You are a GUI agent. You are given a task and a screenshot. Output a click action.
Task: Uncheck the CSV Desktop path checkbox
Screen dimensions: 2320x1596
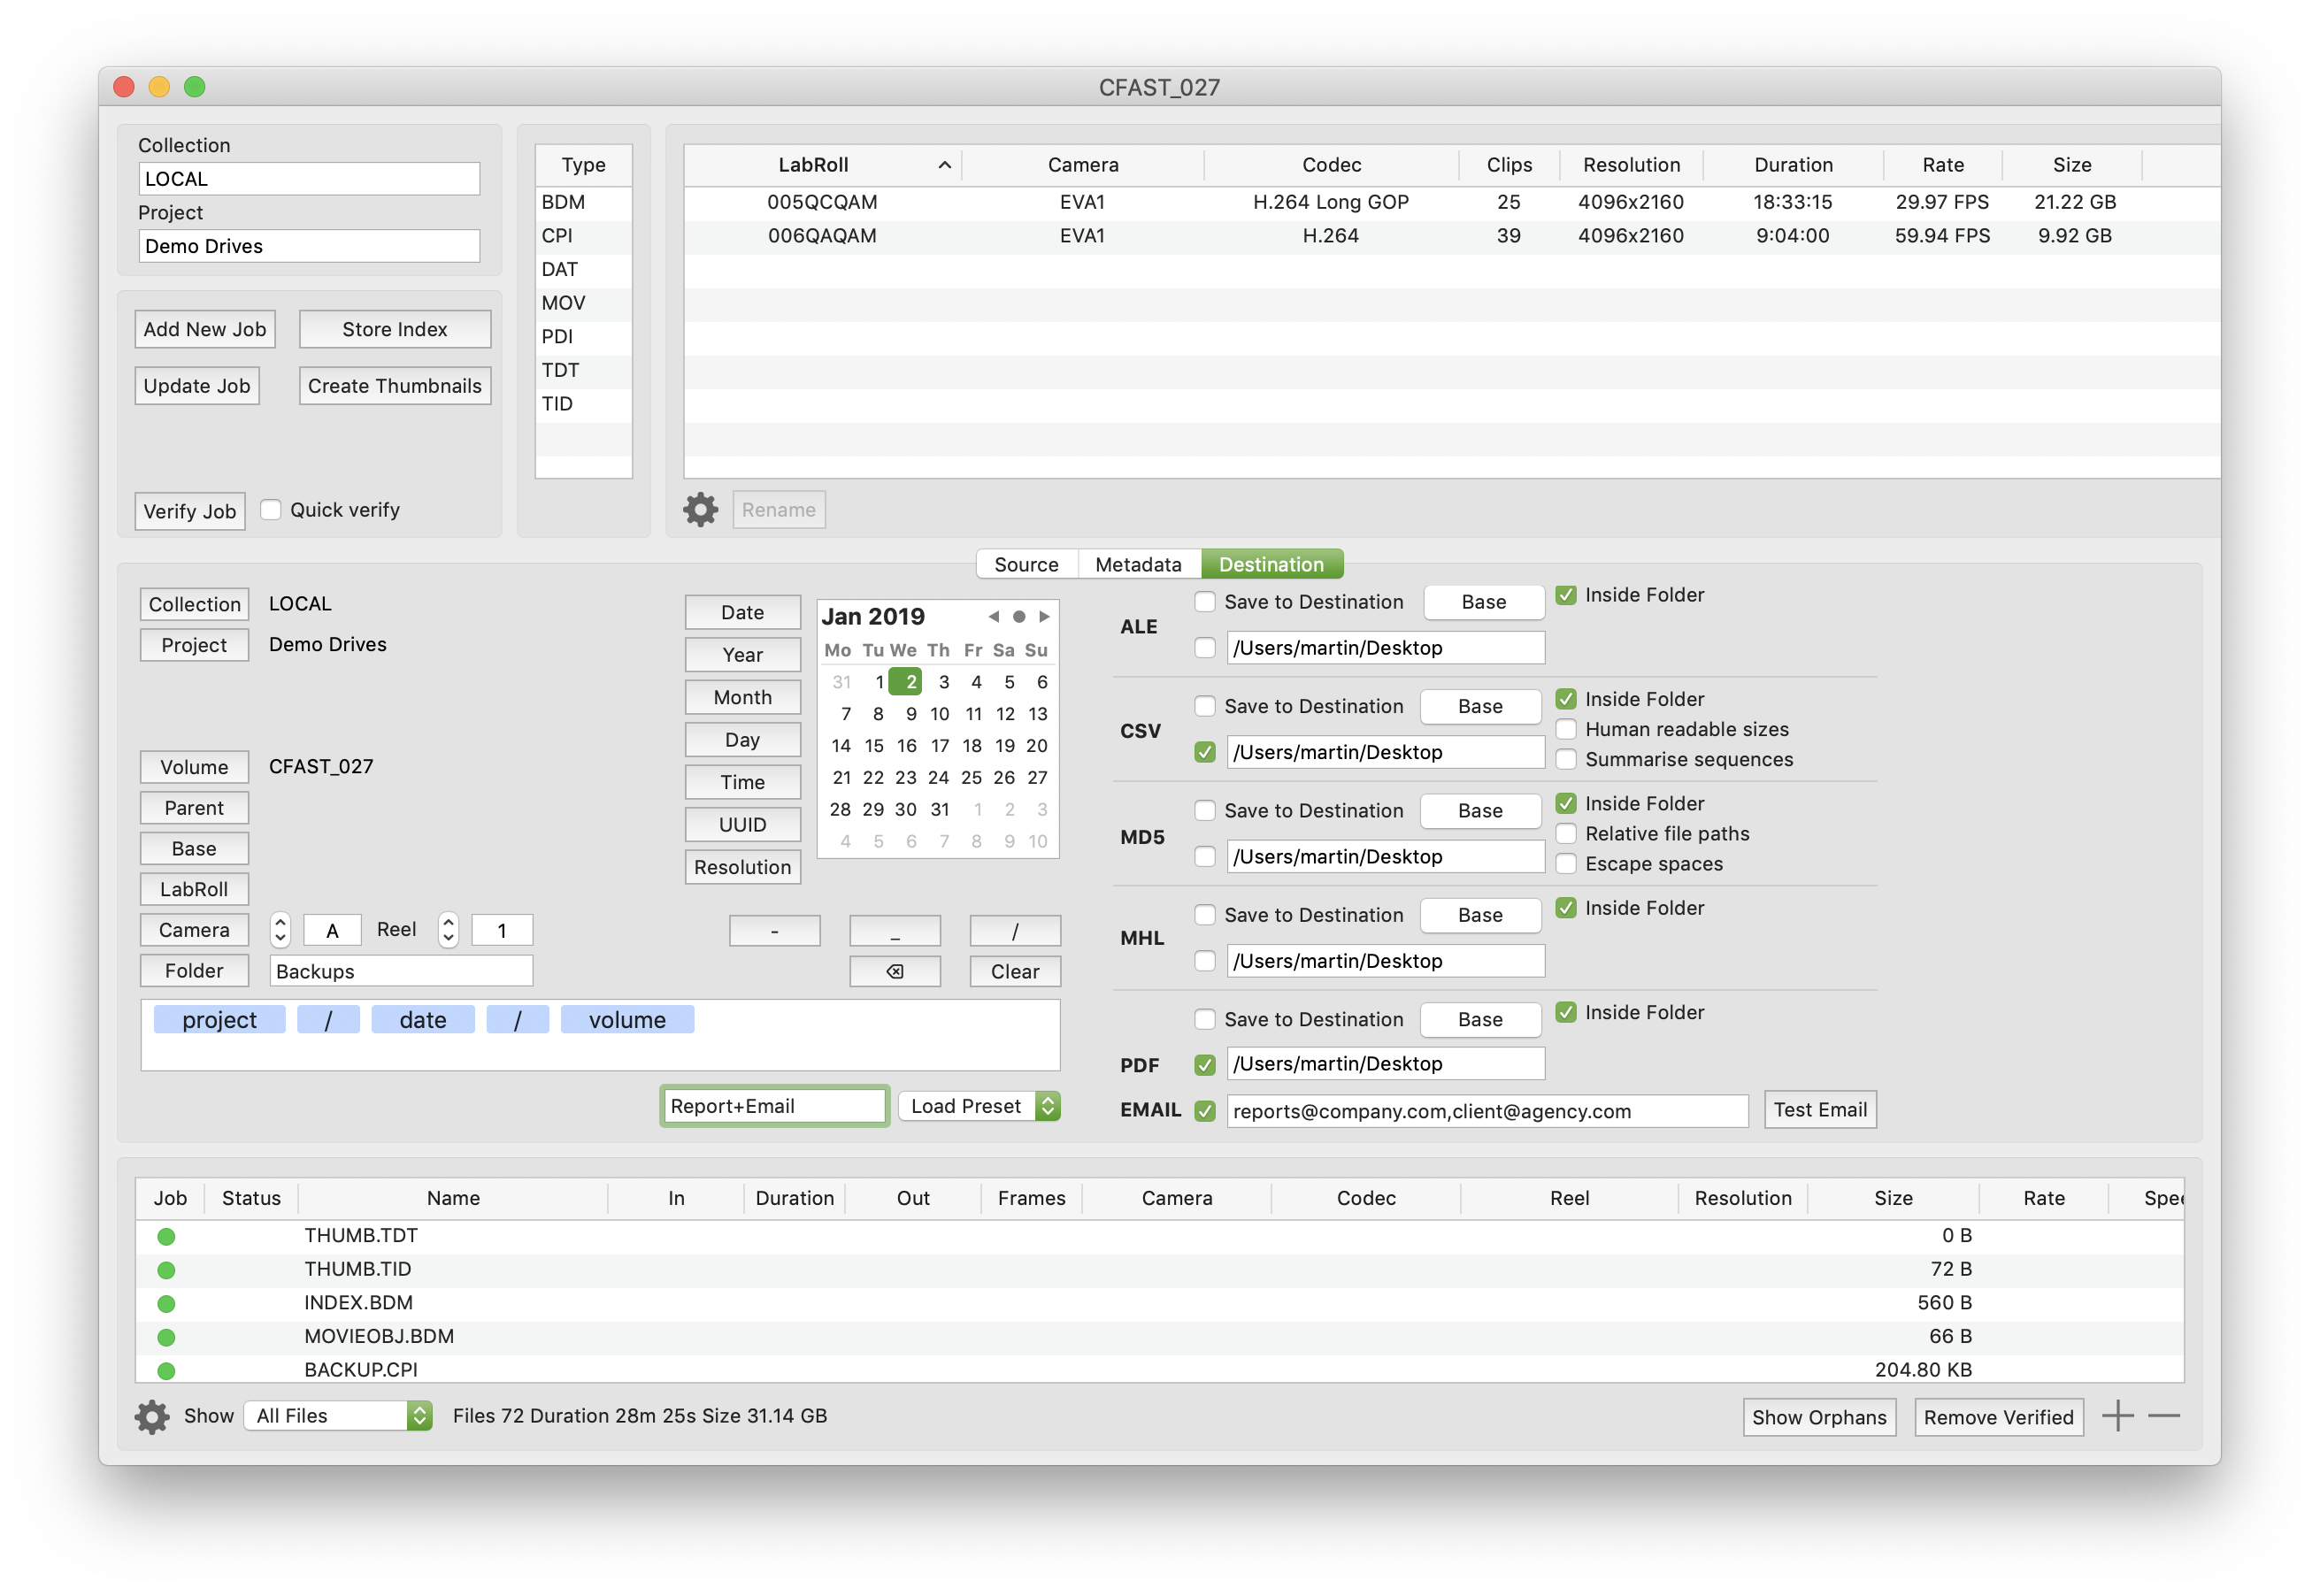[x=1205, y=753]
